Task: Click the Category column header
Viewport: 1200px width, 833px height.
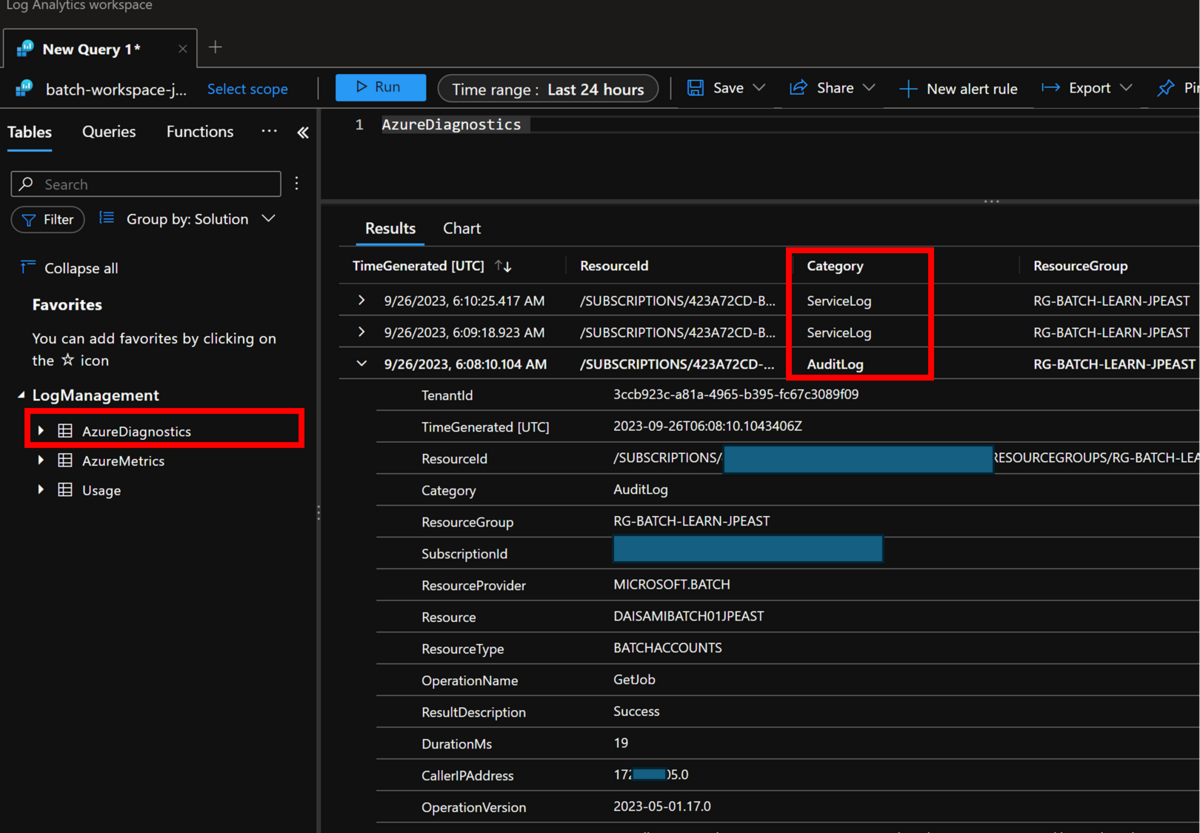Action: click(x=835, y=266)
